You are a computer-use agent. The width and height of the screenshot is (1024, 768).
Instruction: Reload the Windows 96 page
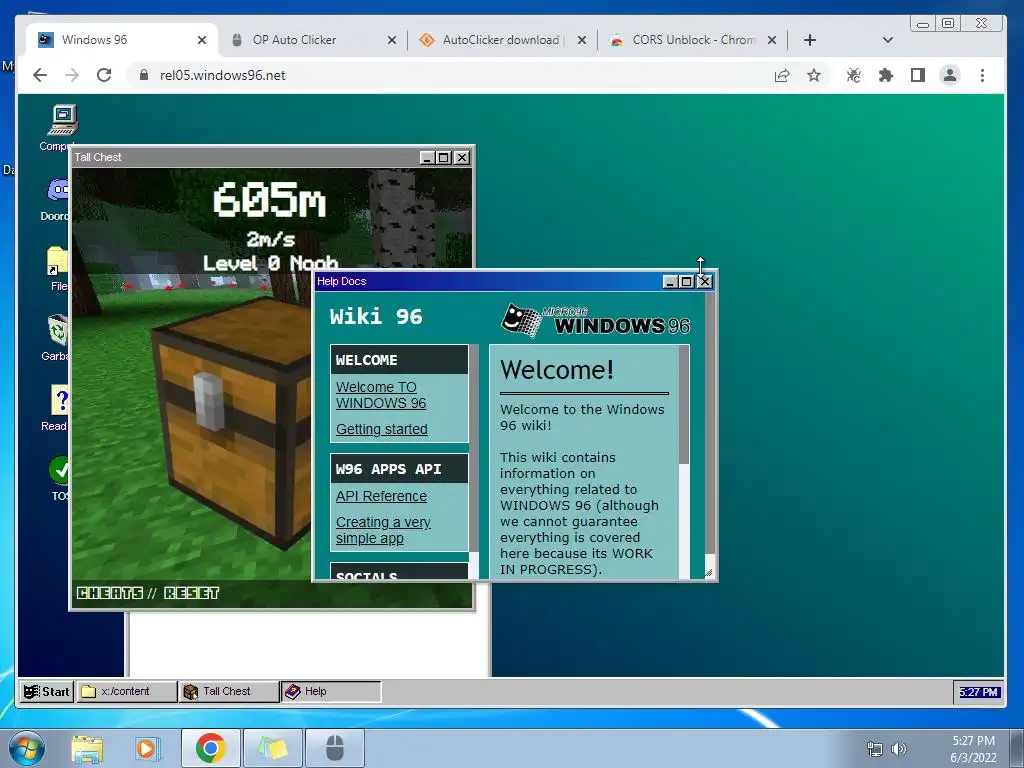(x=104, y=75)
